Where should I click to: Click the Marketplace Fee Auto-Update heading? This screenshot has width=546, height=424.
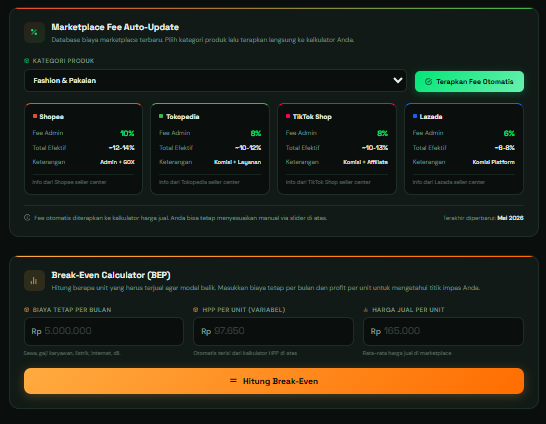pos(115,27)
